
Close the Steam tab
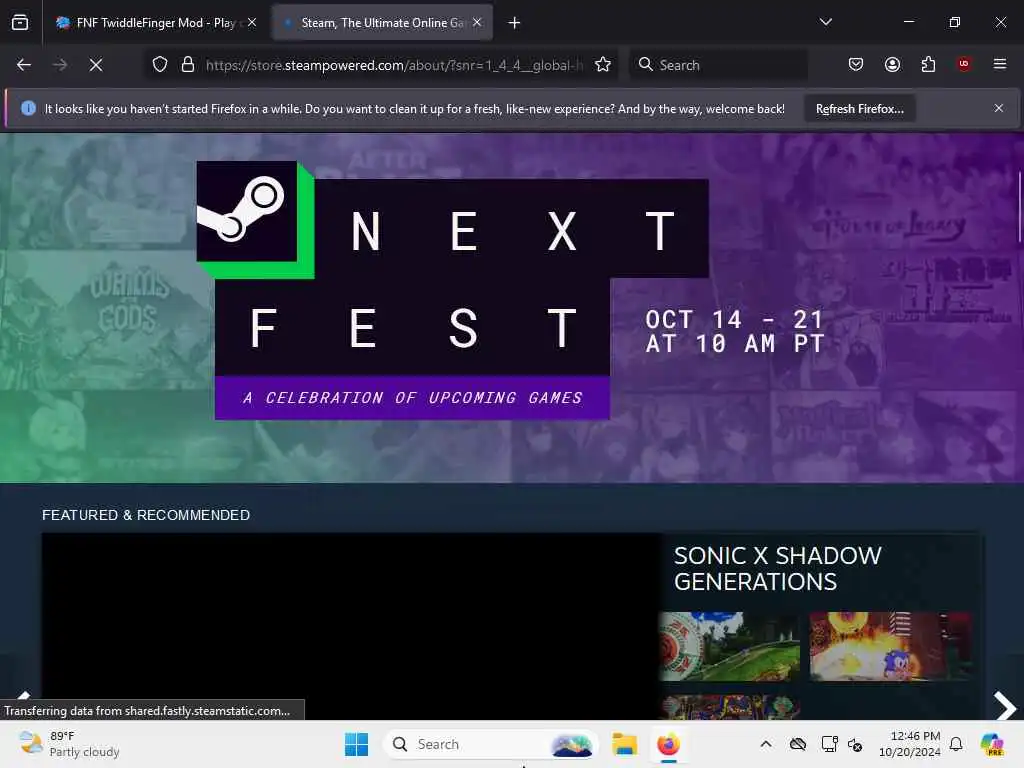(477, 23)
